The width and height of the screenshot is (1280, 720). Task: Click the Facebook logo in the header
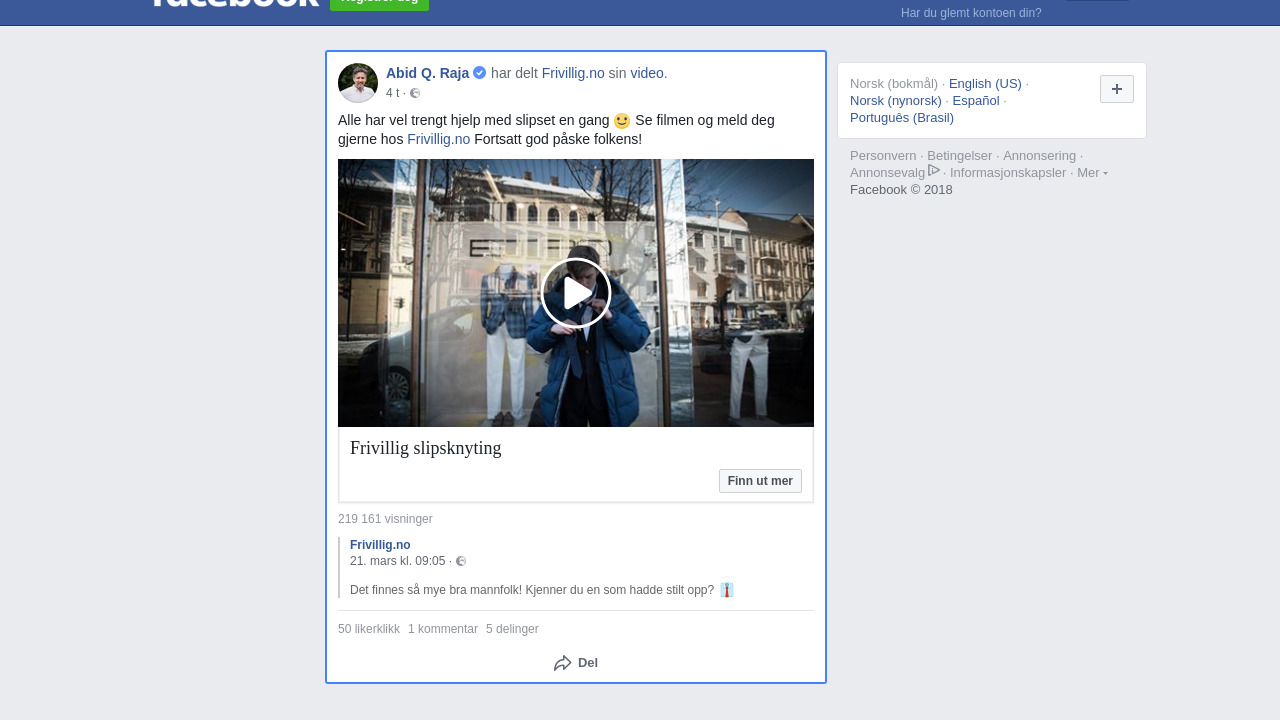pyautogui.click(x=234, y=3)
